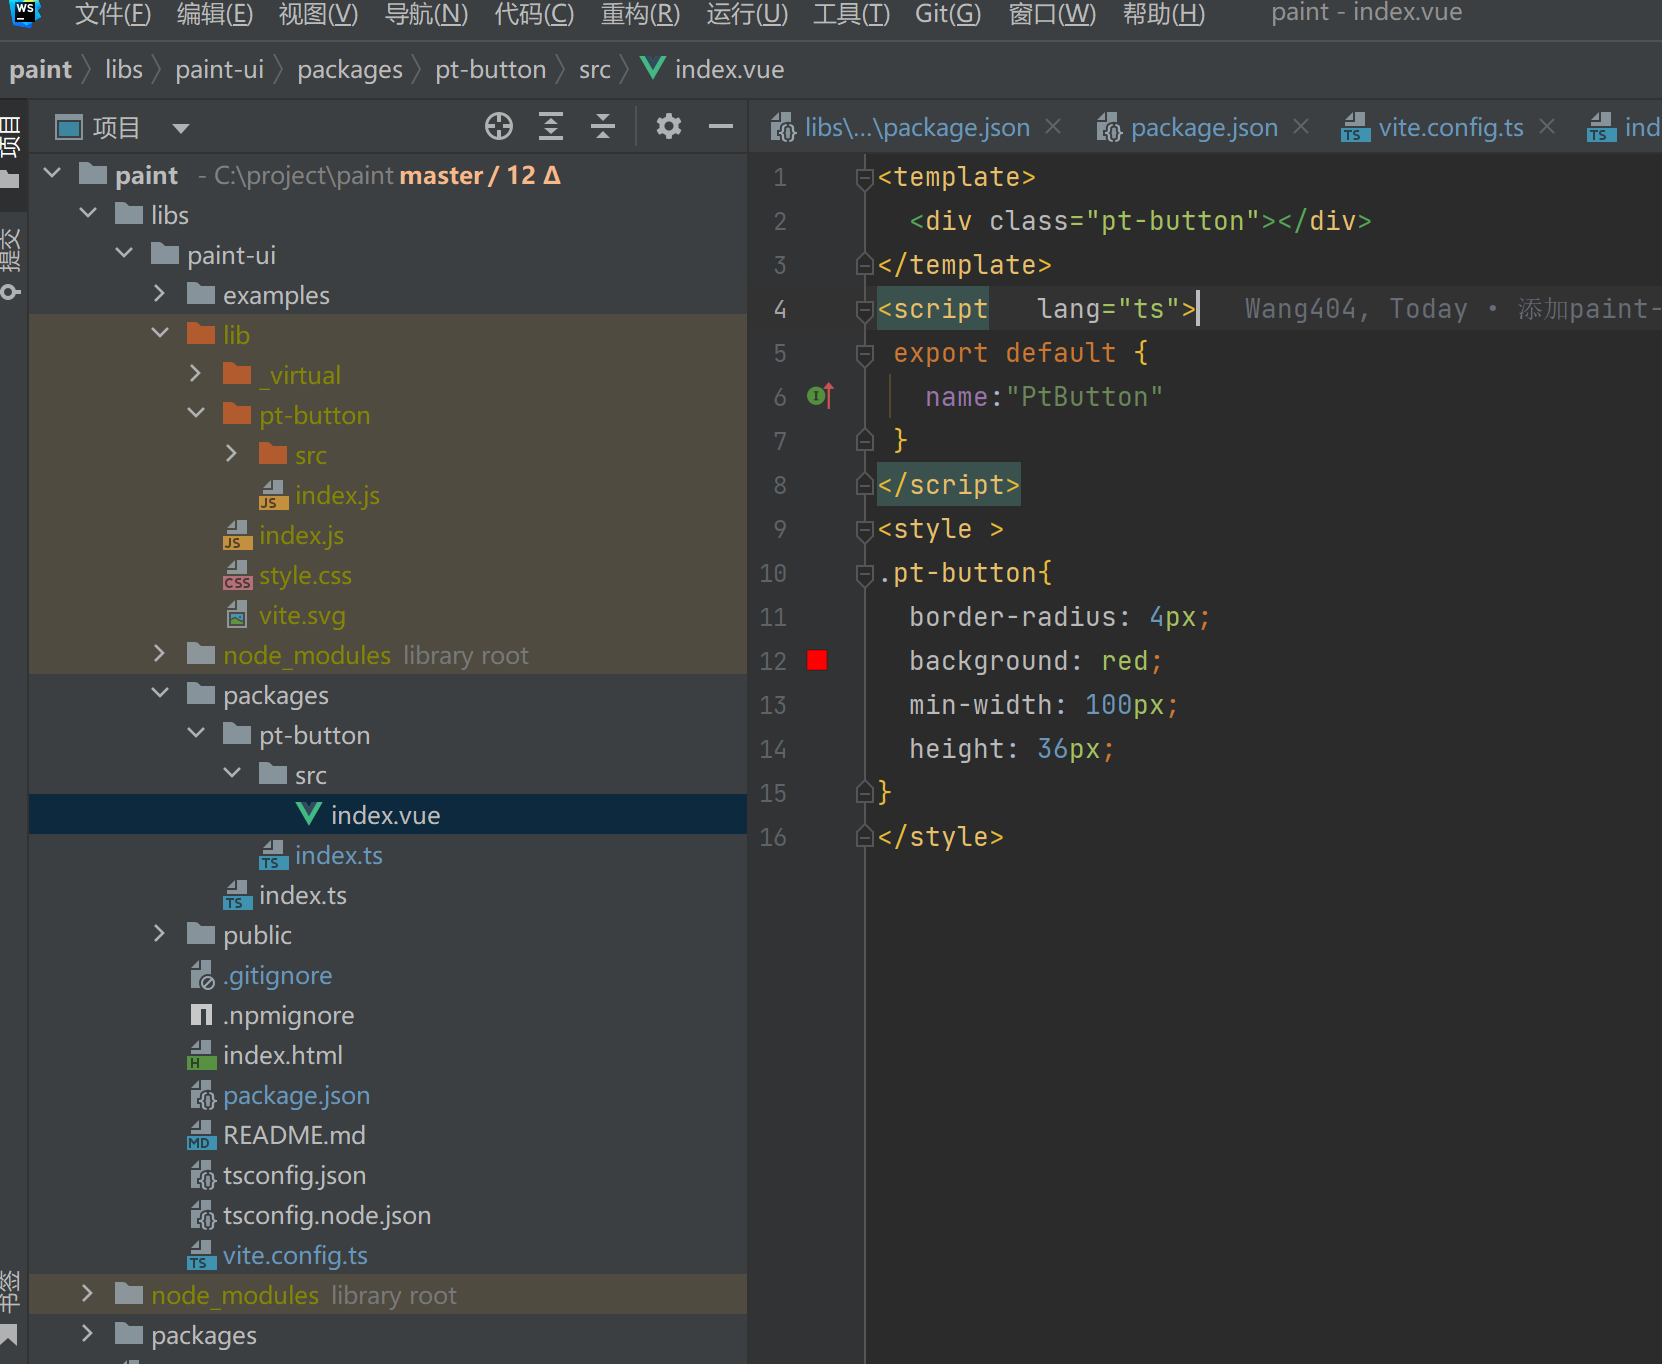Collapse the paint root project node
This screenshot has height=1364, width=1662.
[53, 174]
